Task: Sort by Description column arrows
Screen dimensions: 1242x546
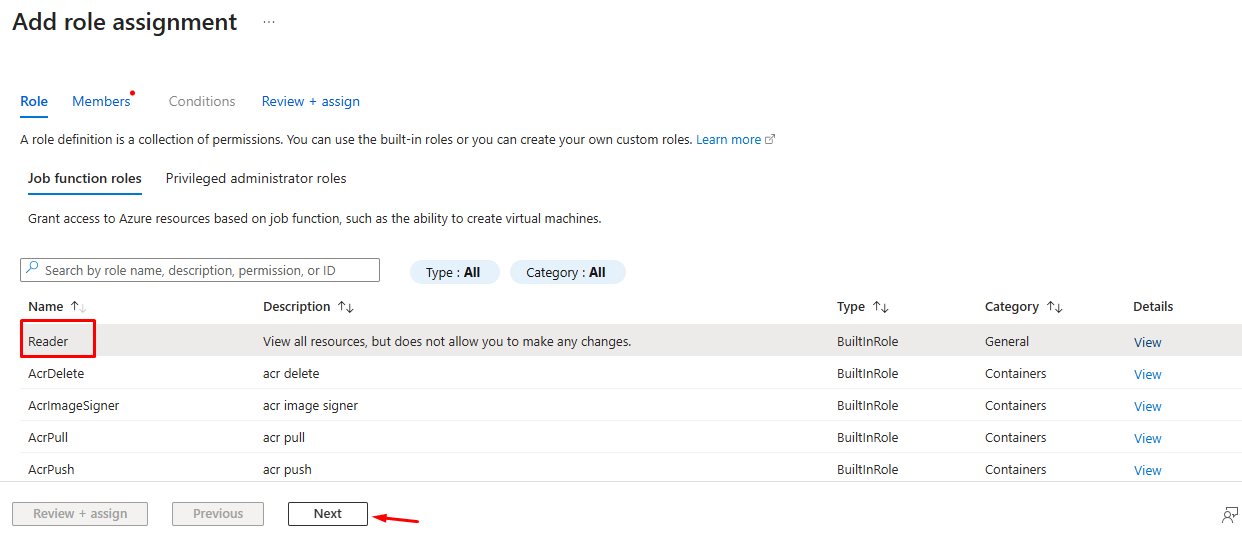Action: (346, 307)
